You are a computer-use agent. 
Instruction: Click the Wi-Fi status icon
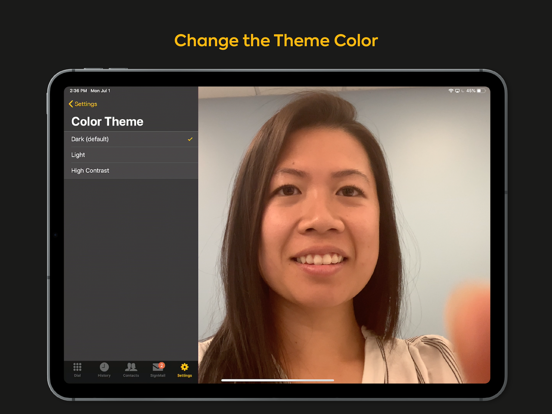[451, 91]
